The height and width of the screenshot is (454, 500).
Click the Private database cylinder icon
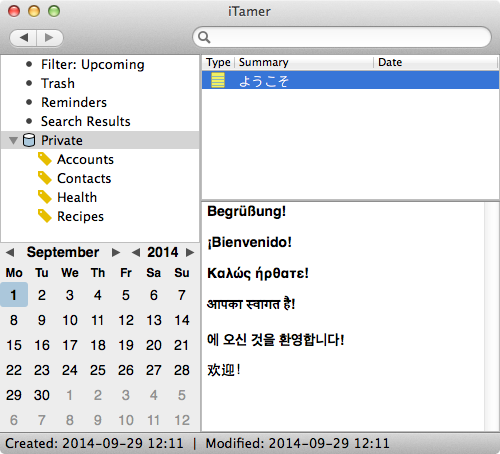[29, 140]
